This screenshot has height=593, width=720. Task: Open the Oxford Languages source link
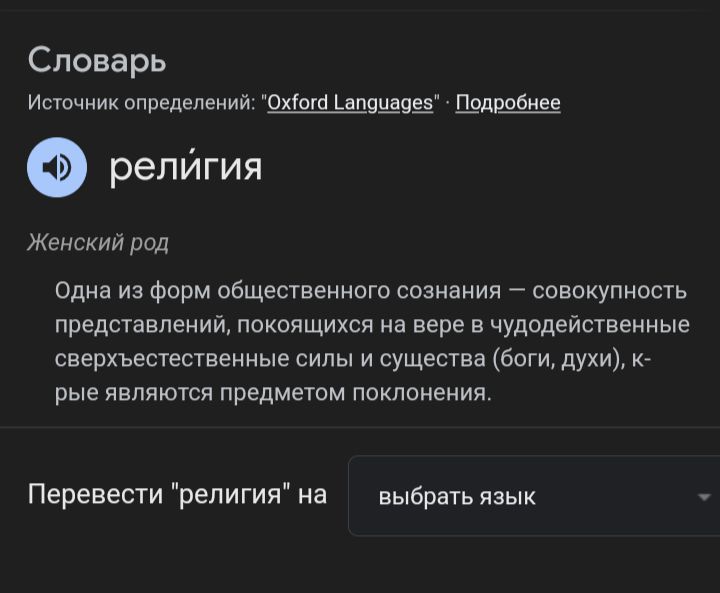pos(350,102)
